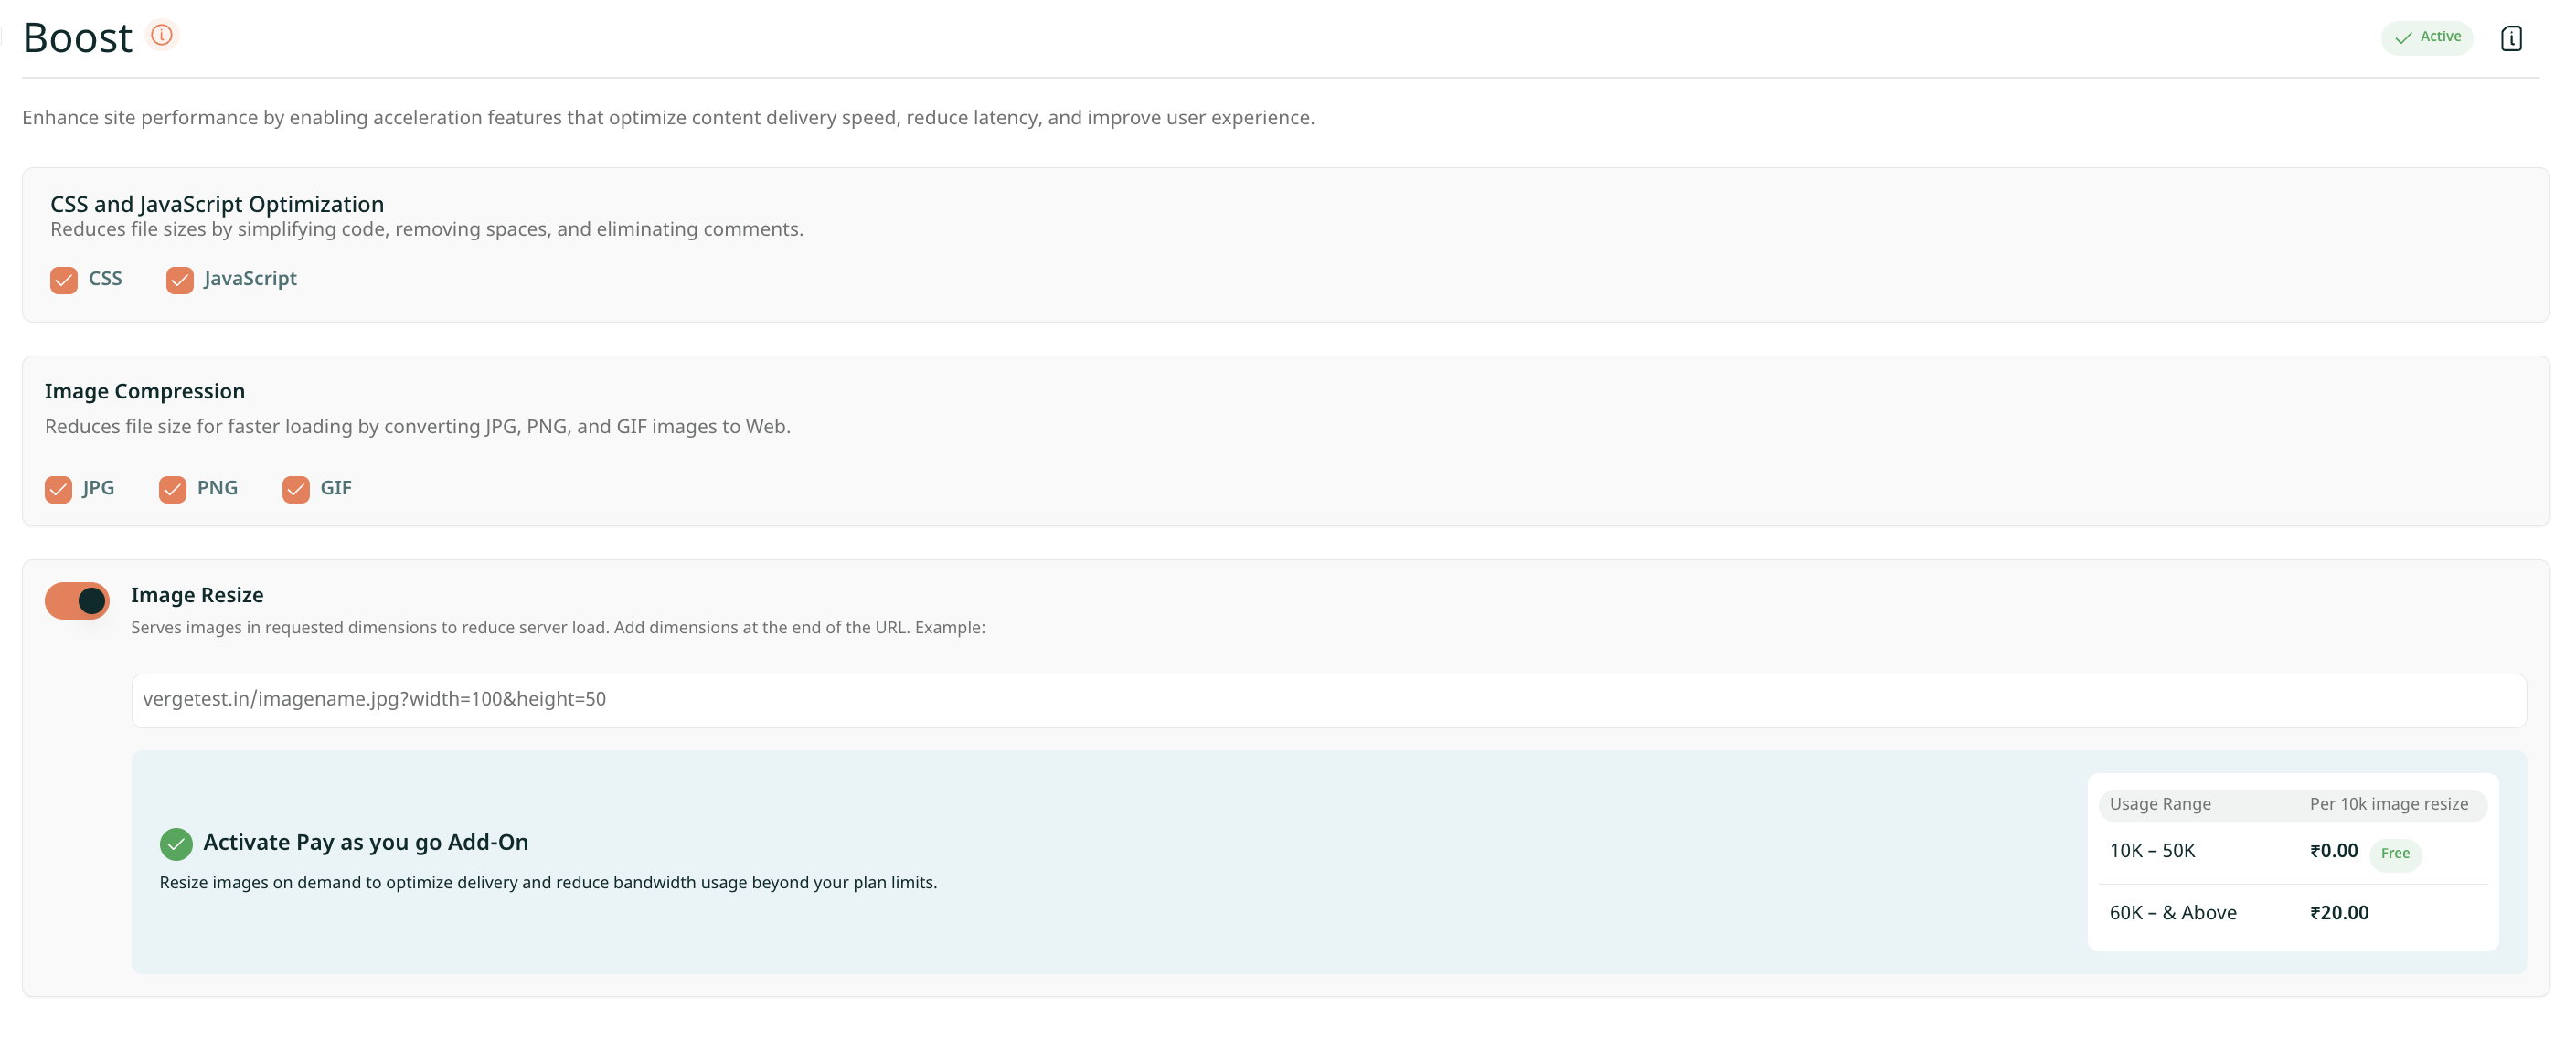Viewport: 2576px width, 1040px height.
Task: Uncheck the CSS optimization checkbox
Action: tap(64, 279)
